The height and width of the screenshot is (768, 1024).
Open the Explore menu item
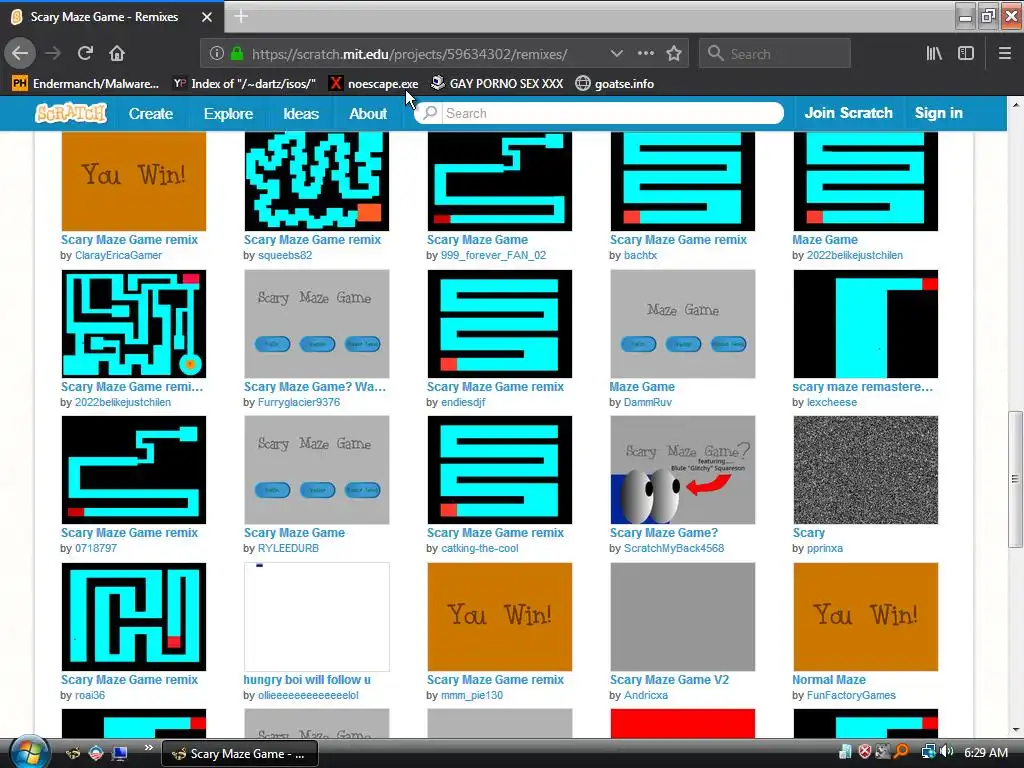click(228, 114)
